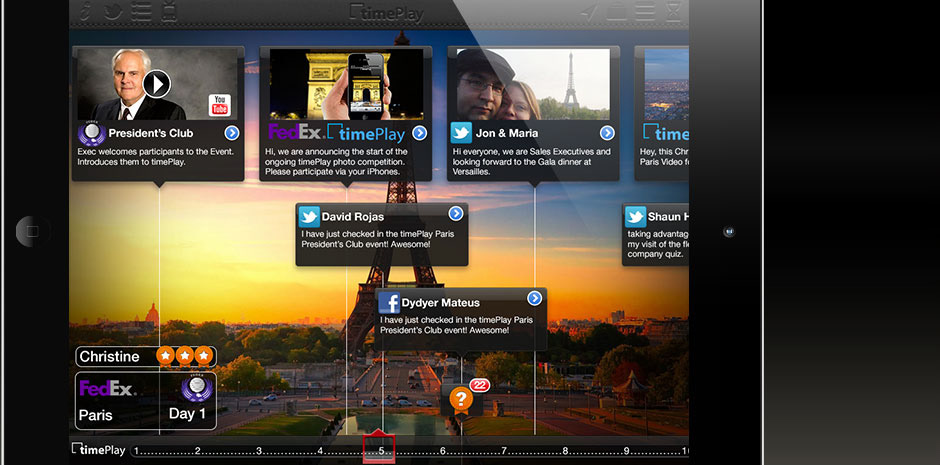The height and width of the screenshot is (465, 940).
Task: Tap the red 22 notification counter
Action: pos(480,385)
